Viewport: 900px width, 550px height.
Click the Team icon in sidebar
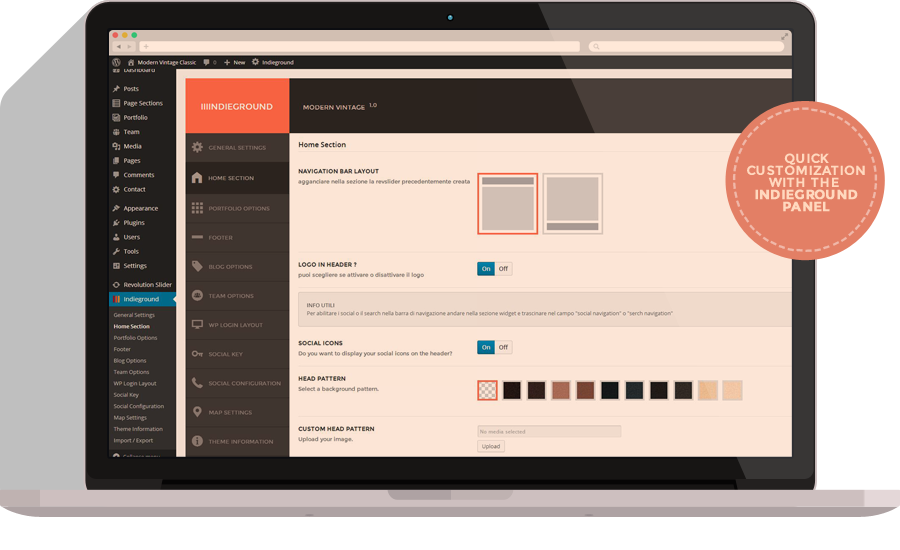[117, 131]
